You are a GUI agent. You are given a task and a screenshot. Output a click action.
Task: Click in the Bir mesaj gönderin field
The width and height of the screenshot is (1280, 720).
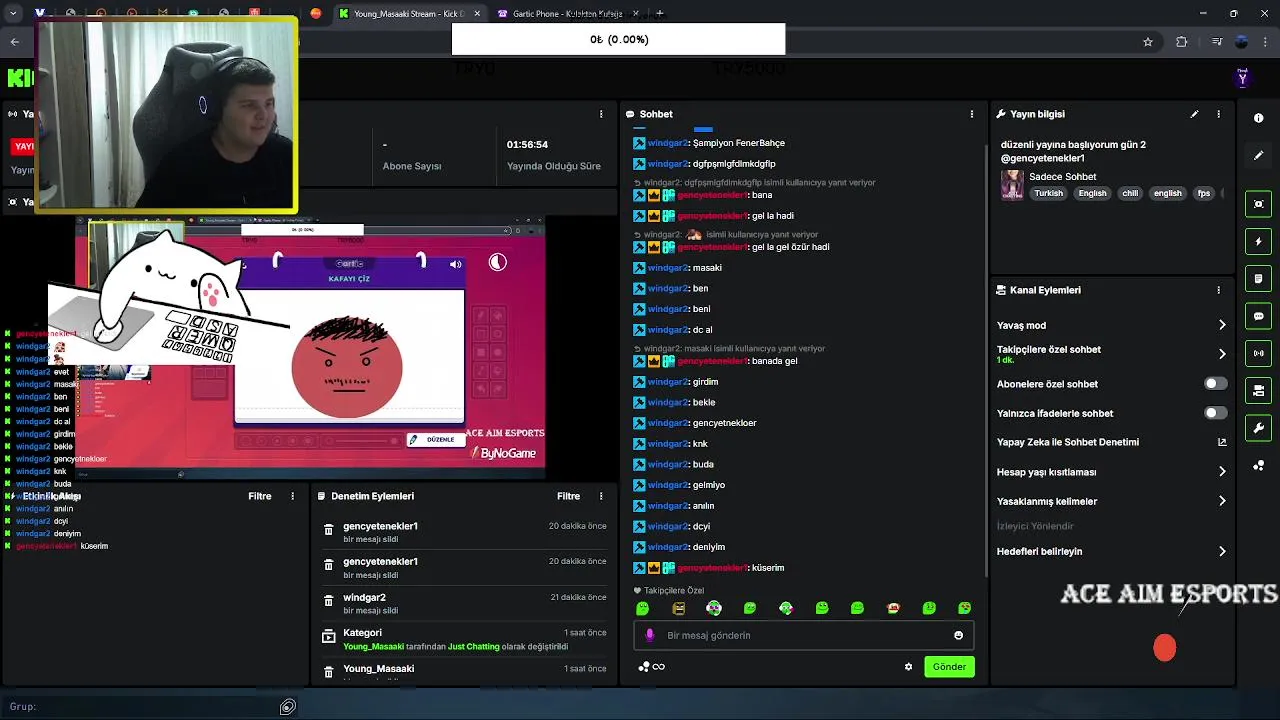(804, 635)
